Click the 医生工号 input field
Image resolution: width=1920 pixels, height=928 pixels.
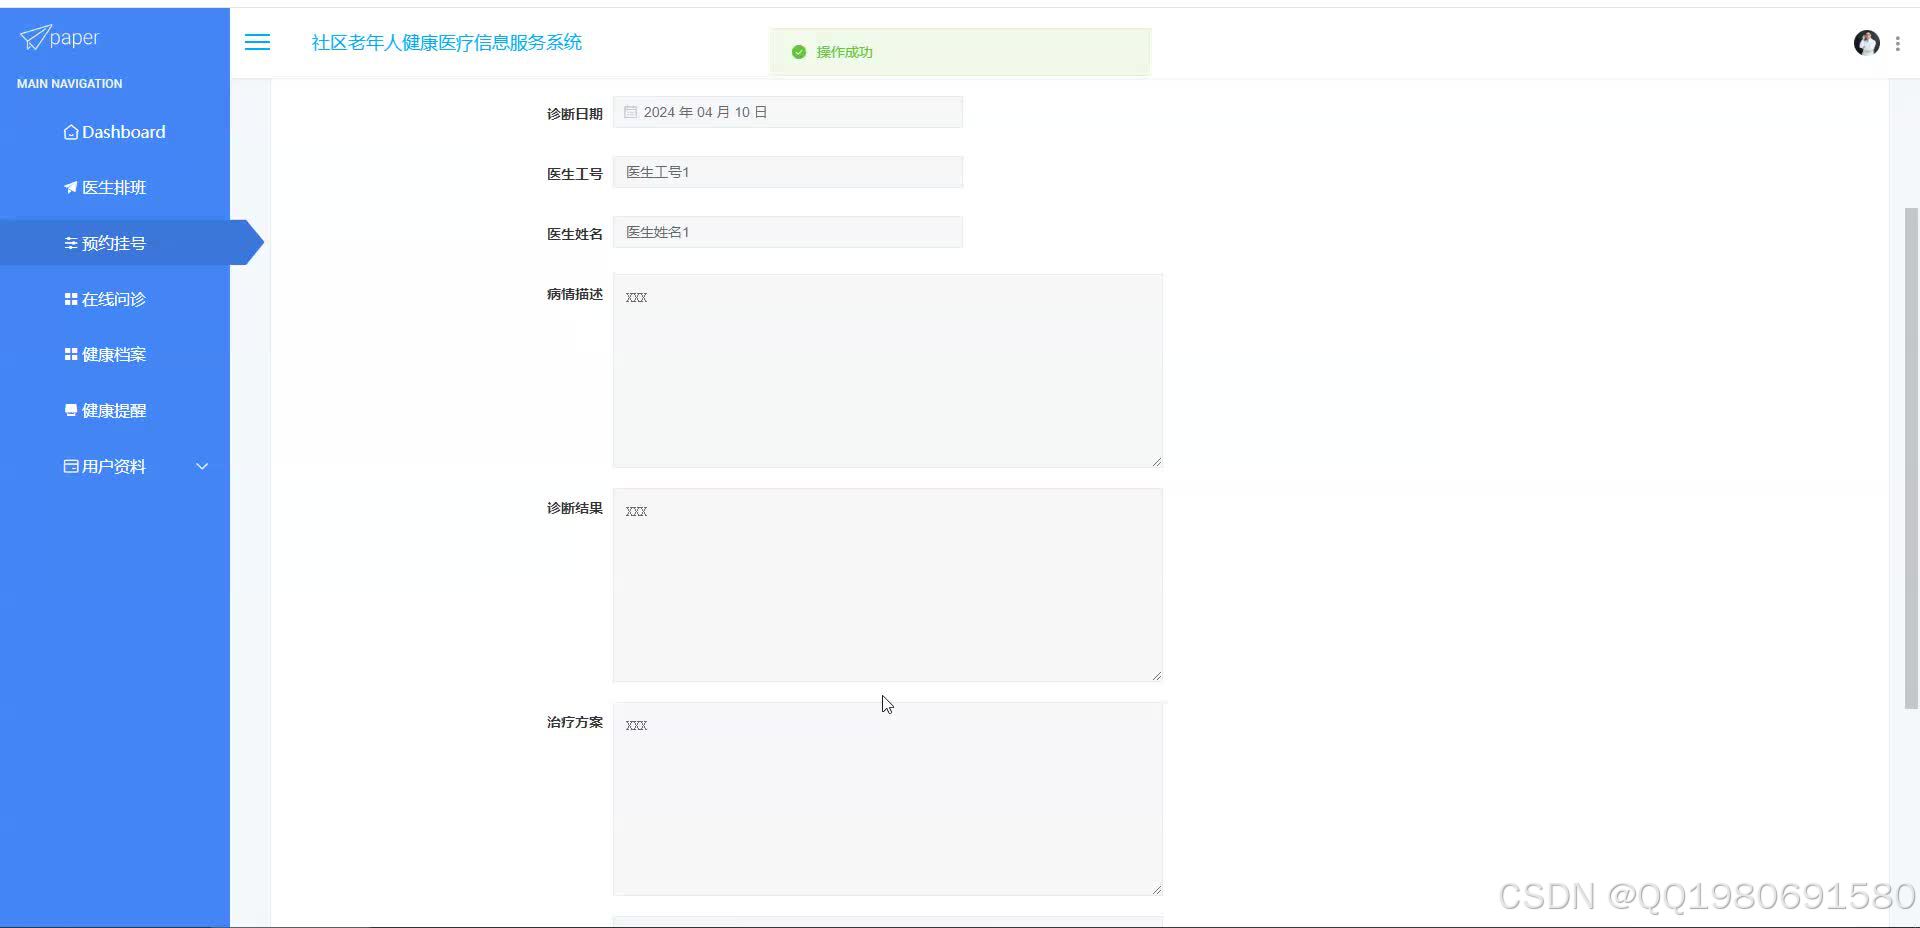click(x=787, y=171)
